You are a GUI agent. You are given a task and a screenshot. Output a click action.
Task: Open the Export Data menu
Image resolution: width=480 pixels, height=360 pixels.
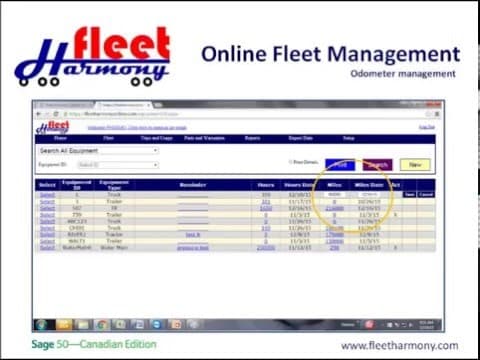301,138
